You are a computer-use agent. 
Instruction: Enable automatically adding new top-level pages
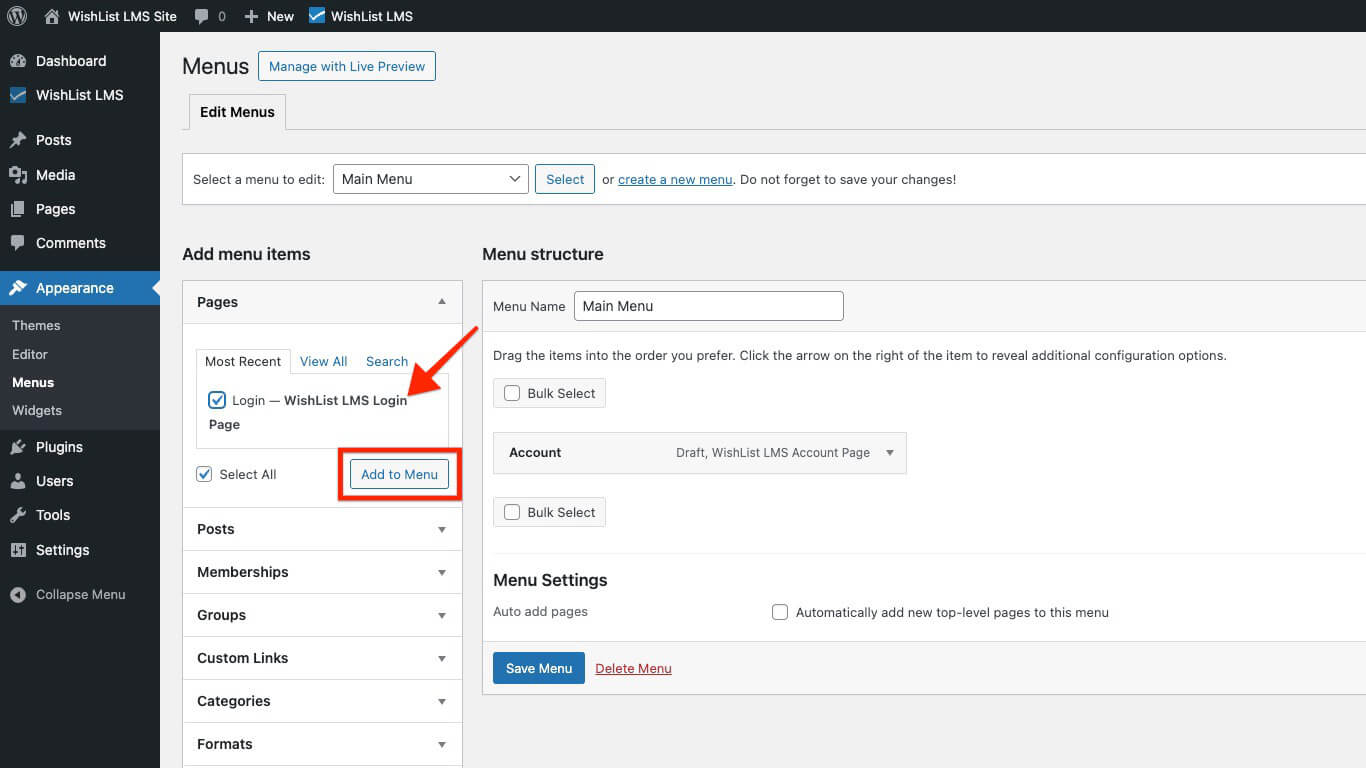780,612
